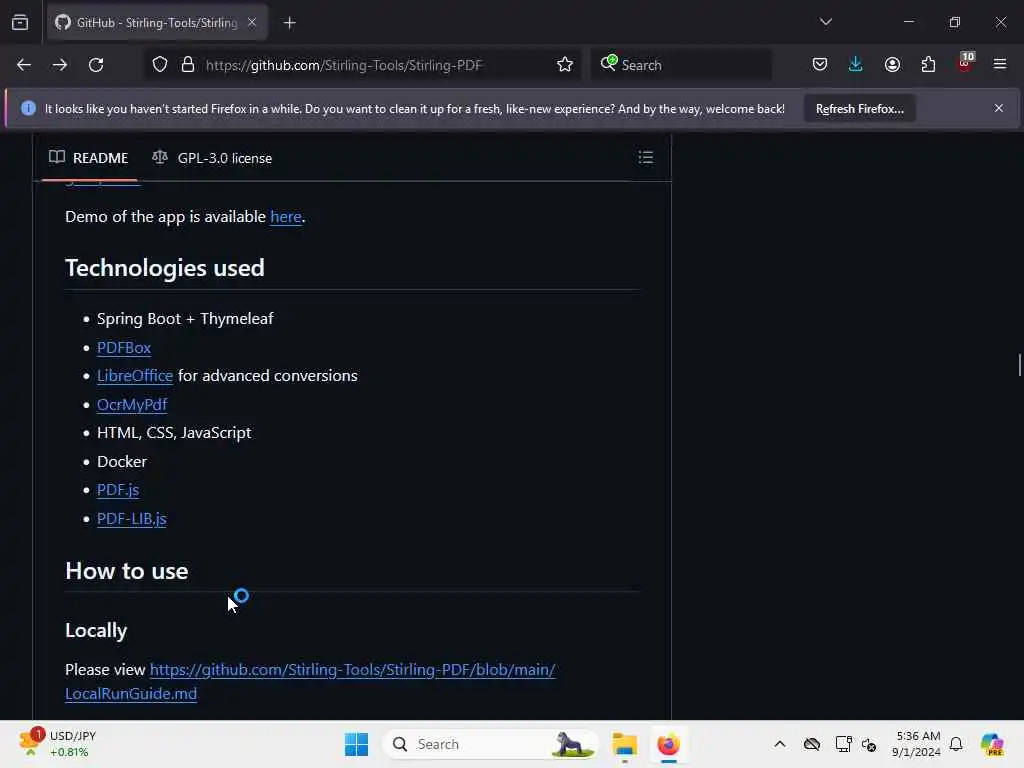Click the muted volume tray icon
This screenshot has width=1024, height=768.
[869, 744]
